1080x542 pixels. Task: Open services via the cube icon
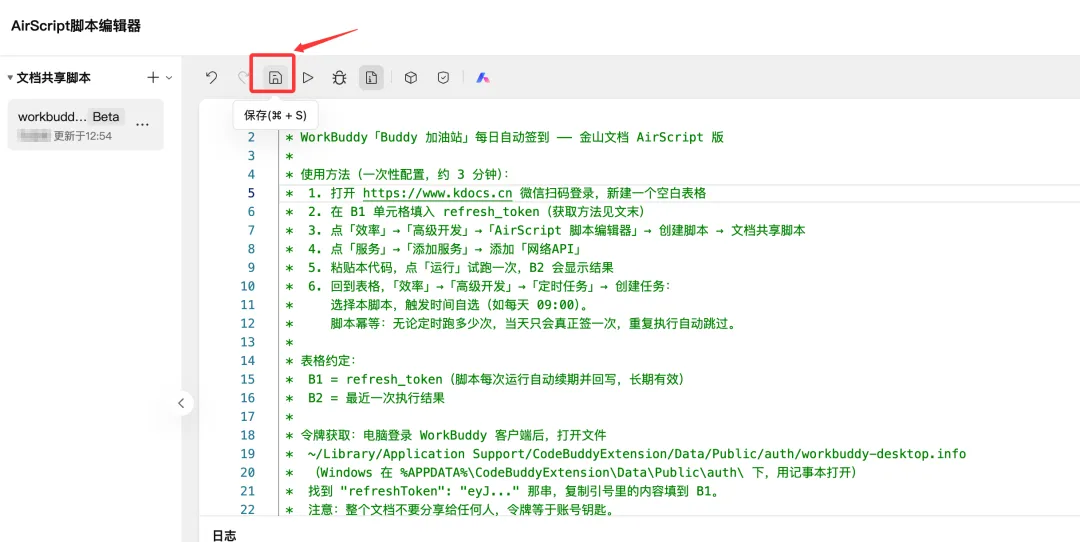(x=411, y=78)
